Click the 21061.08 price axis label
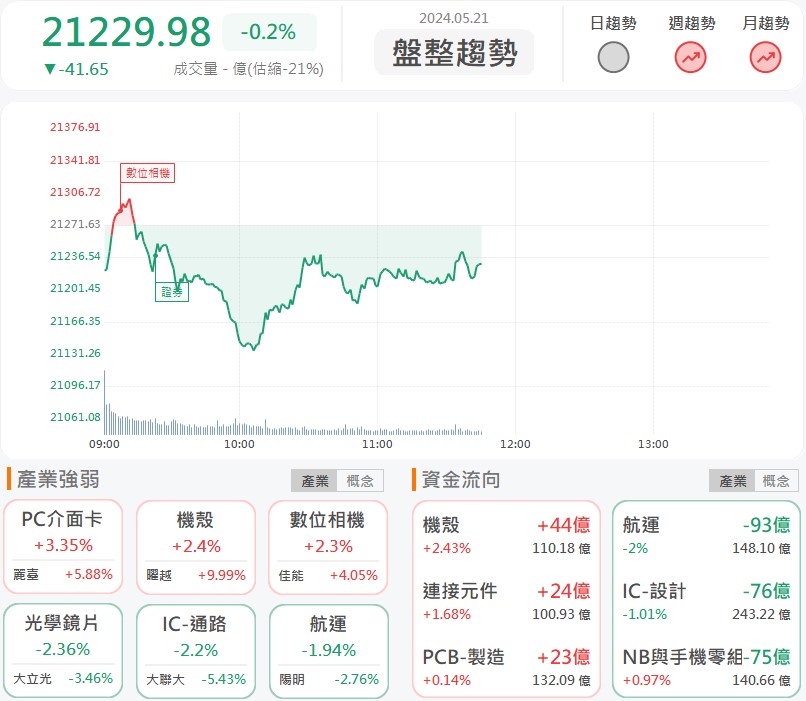This screenshot has height=701, width=806. pos(75,417)
